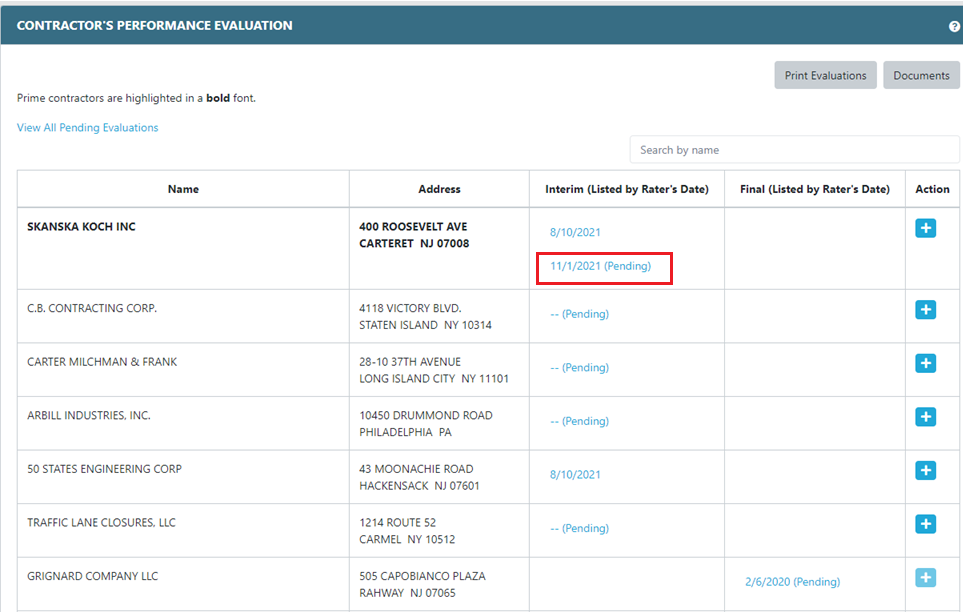
Task: Click Interim (Listed by Rater's Date) header
Action: 626,189
